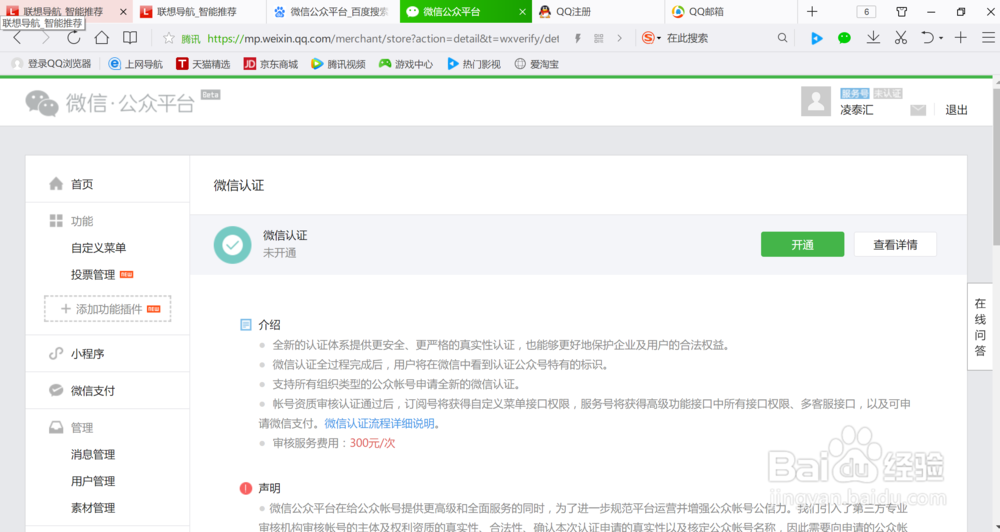Switch to the second 联想导航 tab
Viewport: 1000px width, 532px height.
pos(200,11)
